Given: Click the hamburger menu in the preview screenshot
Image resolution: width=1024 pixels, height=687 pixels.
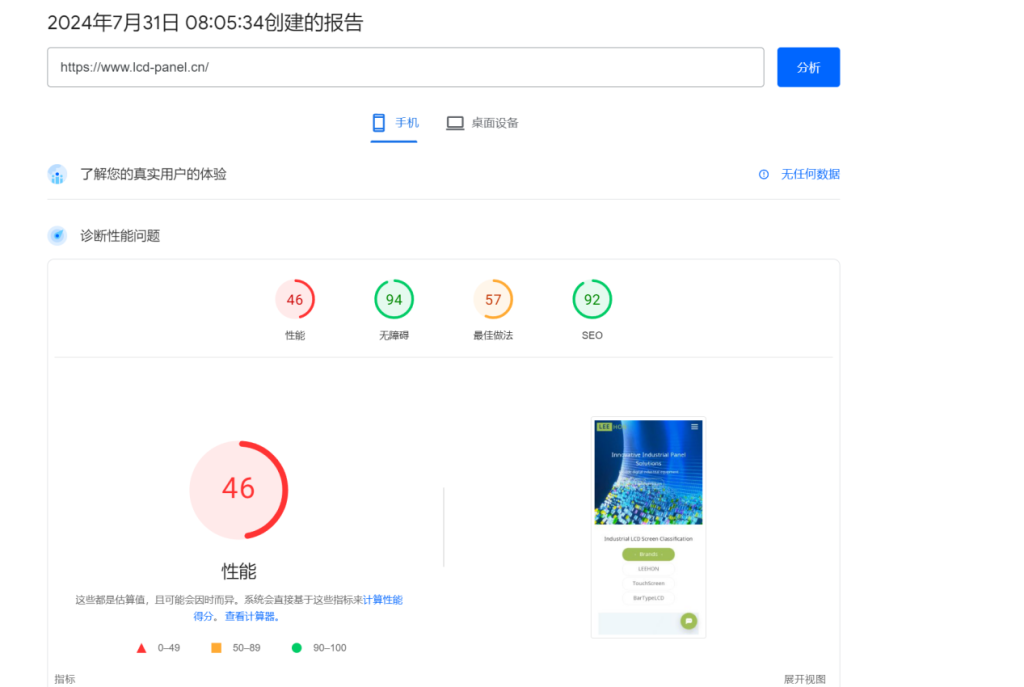Looking at the screenshot, I should (x=695, y=426).
